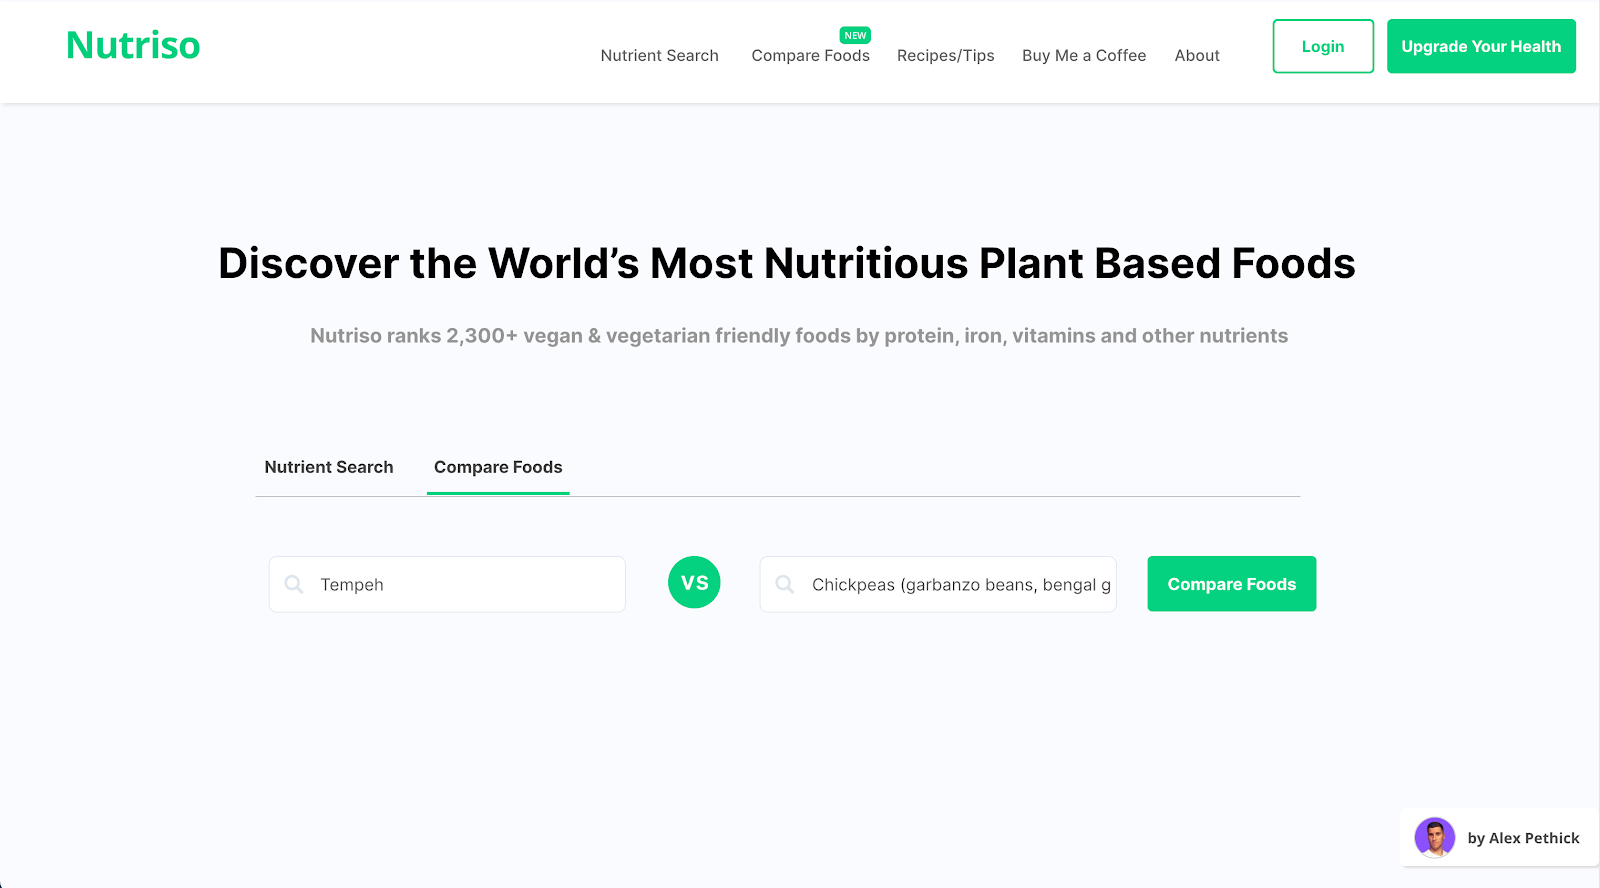Switch to the Nutrient Search tab
Viewport: 1600px width, 888px height.
tap(329, 467)
